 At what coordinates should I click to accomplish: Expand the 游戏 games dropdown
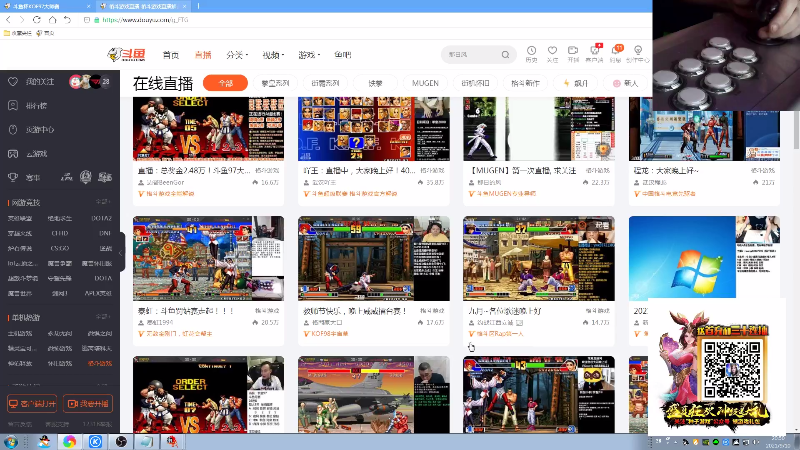point(309,55)
